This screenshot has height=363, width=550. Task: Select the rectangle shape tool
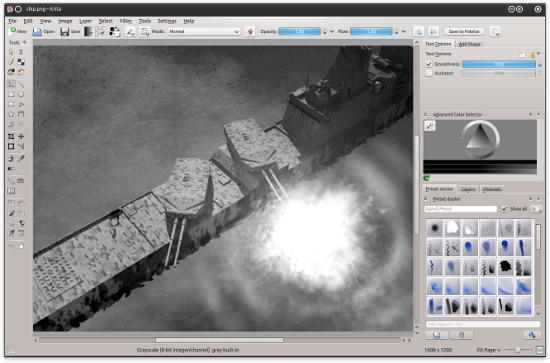pos(11,94)
